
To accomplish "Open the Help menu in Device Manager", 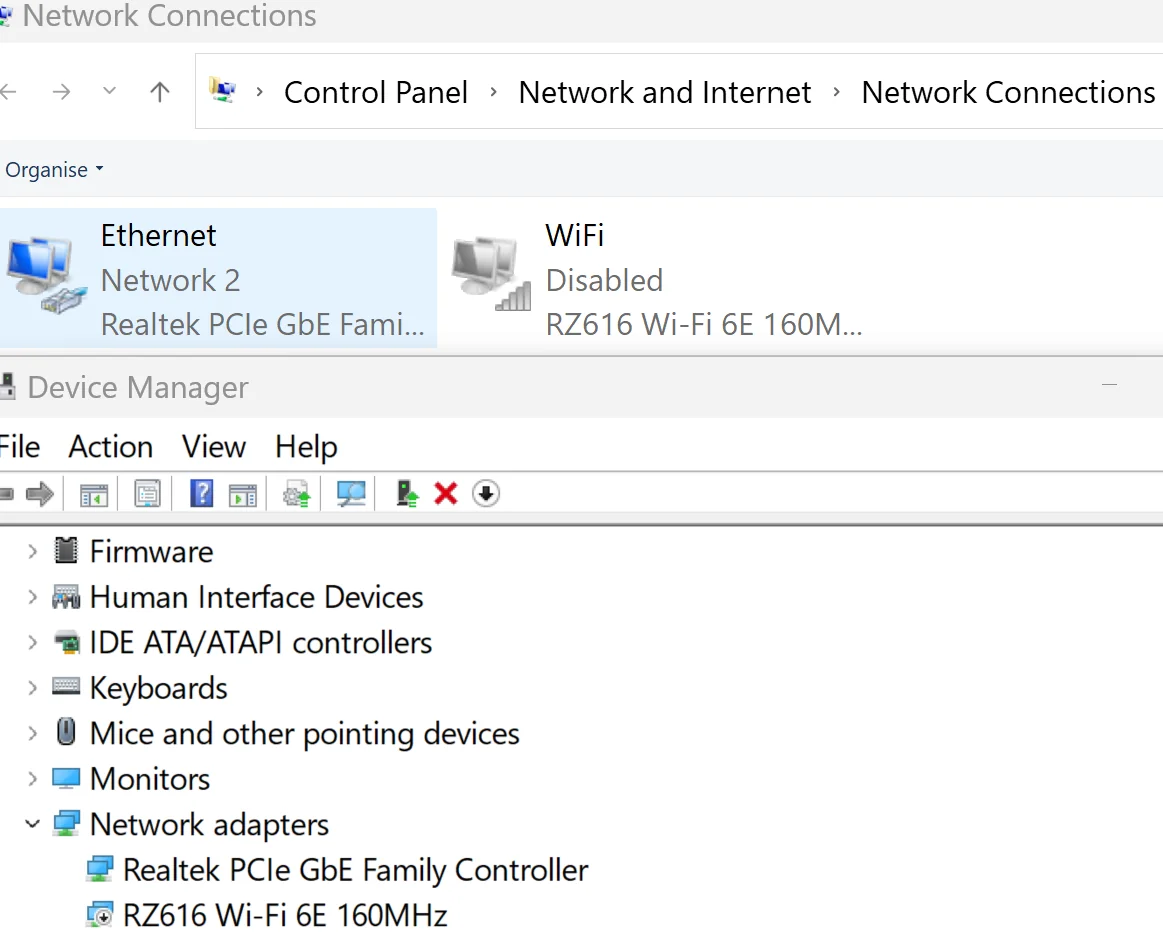I will click(306, 447).
